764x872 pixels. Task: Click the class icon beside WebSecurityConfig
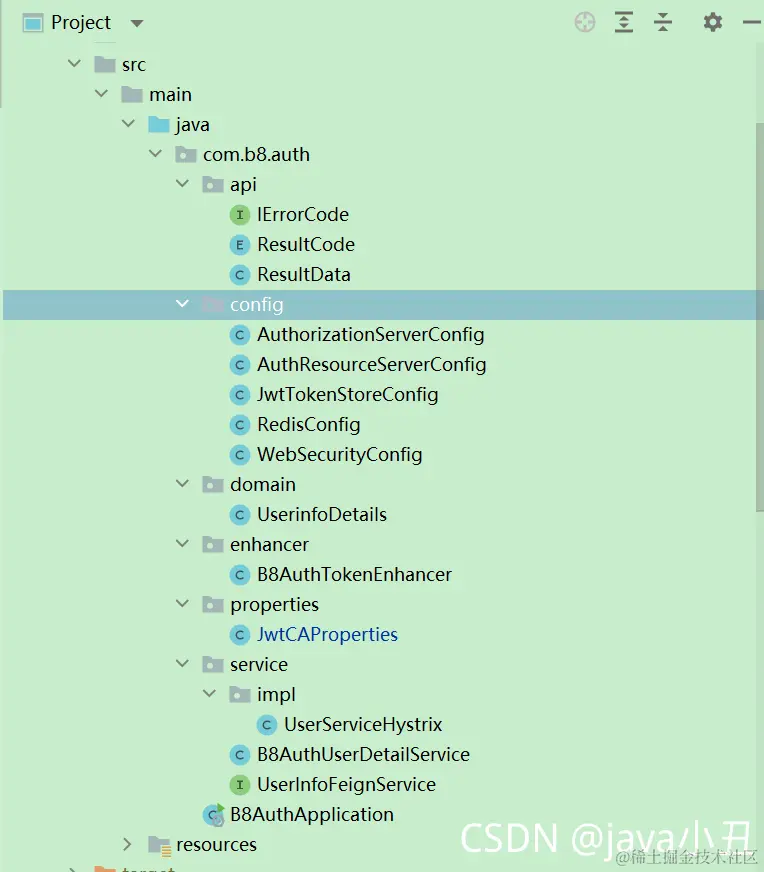[x=240, y=455]
